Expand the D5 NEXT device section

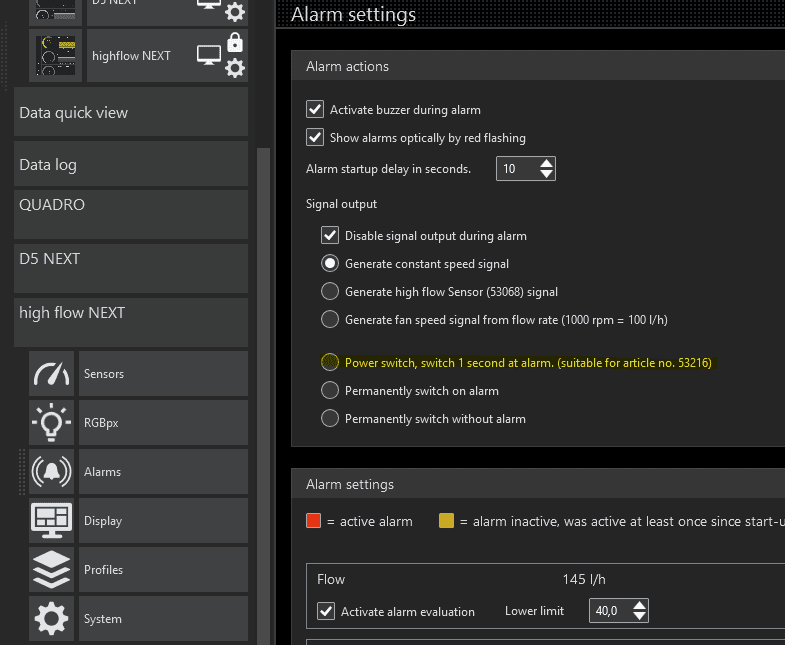(131, 268)
